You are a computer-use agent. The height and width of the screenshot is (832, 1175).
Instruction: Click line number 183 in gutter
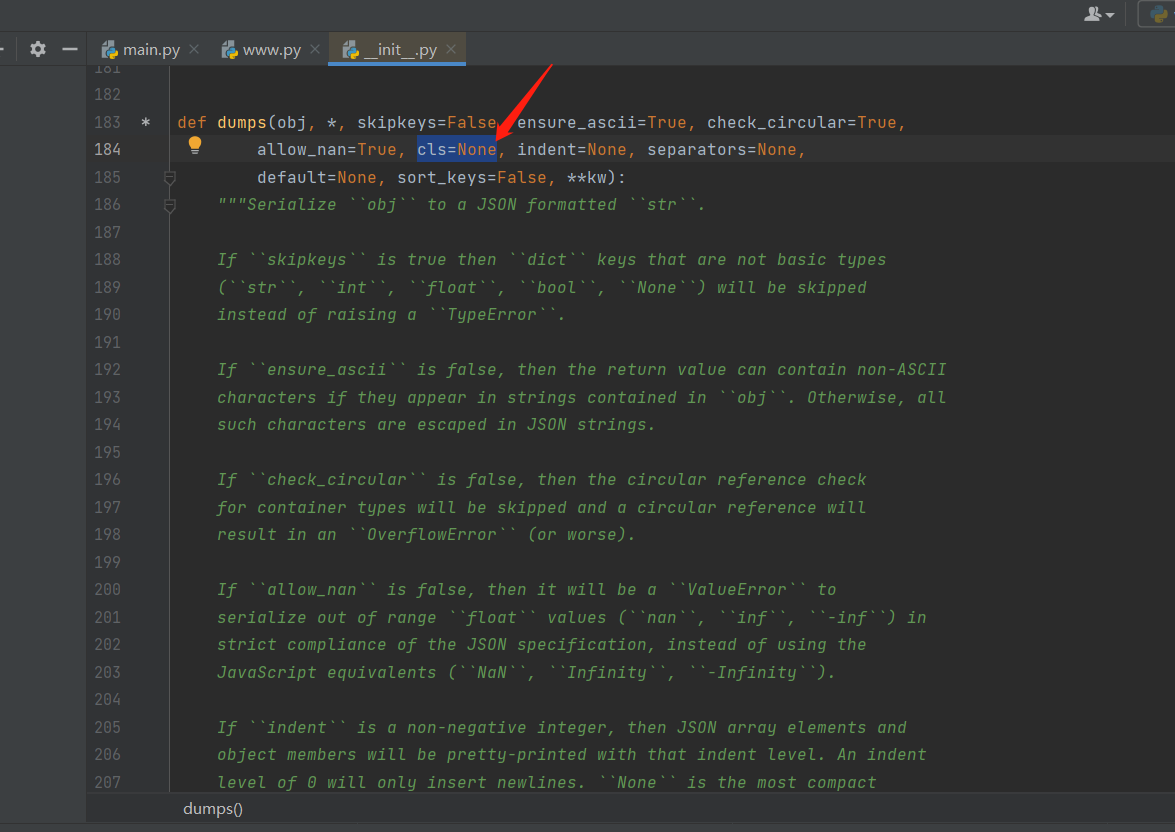tap(107, 122)
